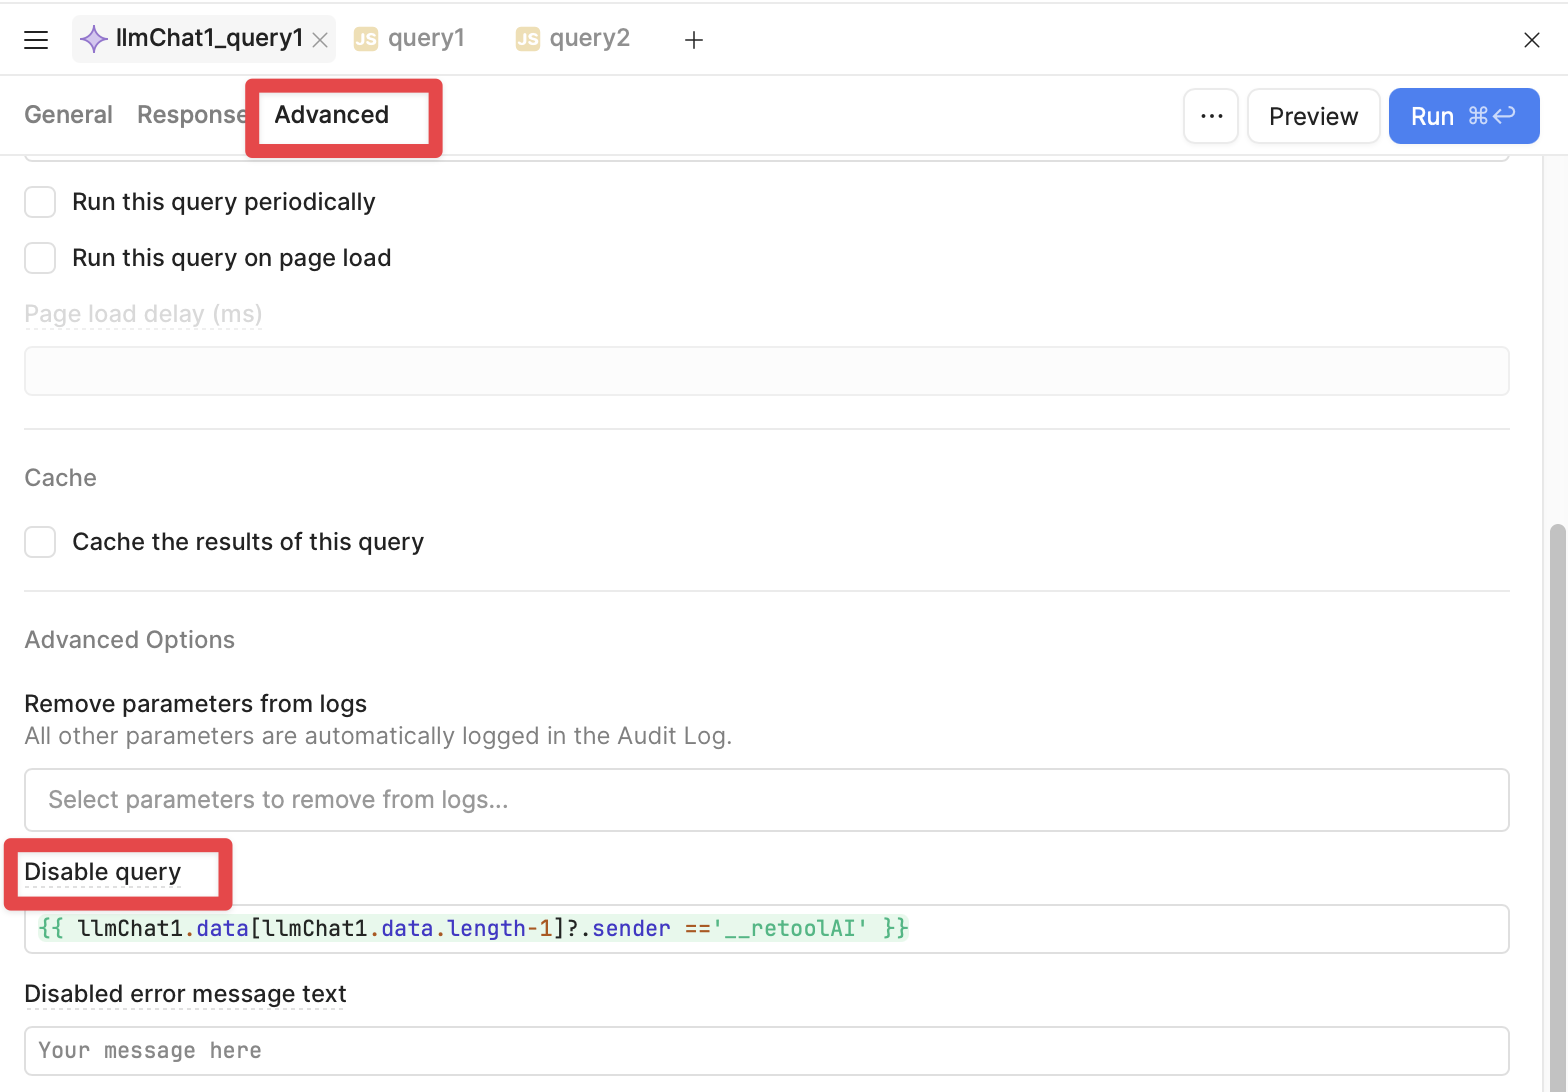Click the Preview button

click(1313, 116)
